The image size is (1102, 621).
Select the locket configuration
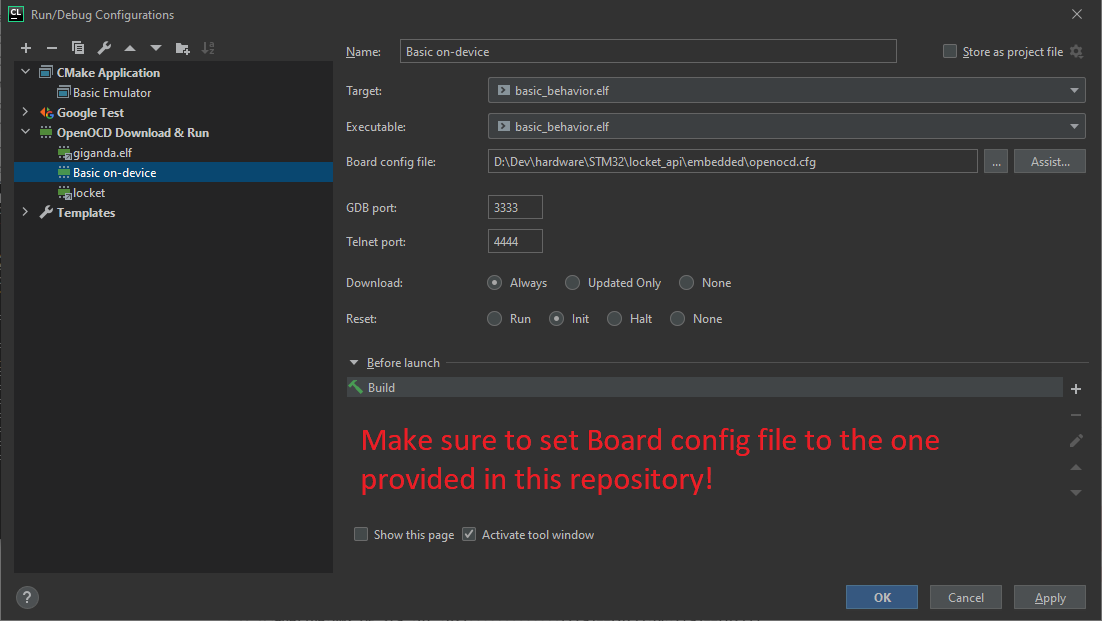[x=89, y=192]
